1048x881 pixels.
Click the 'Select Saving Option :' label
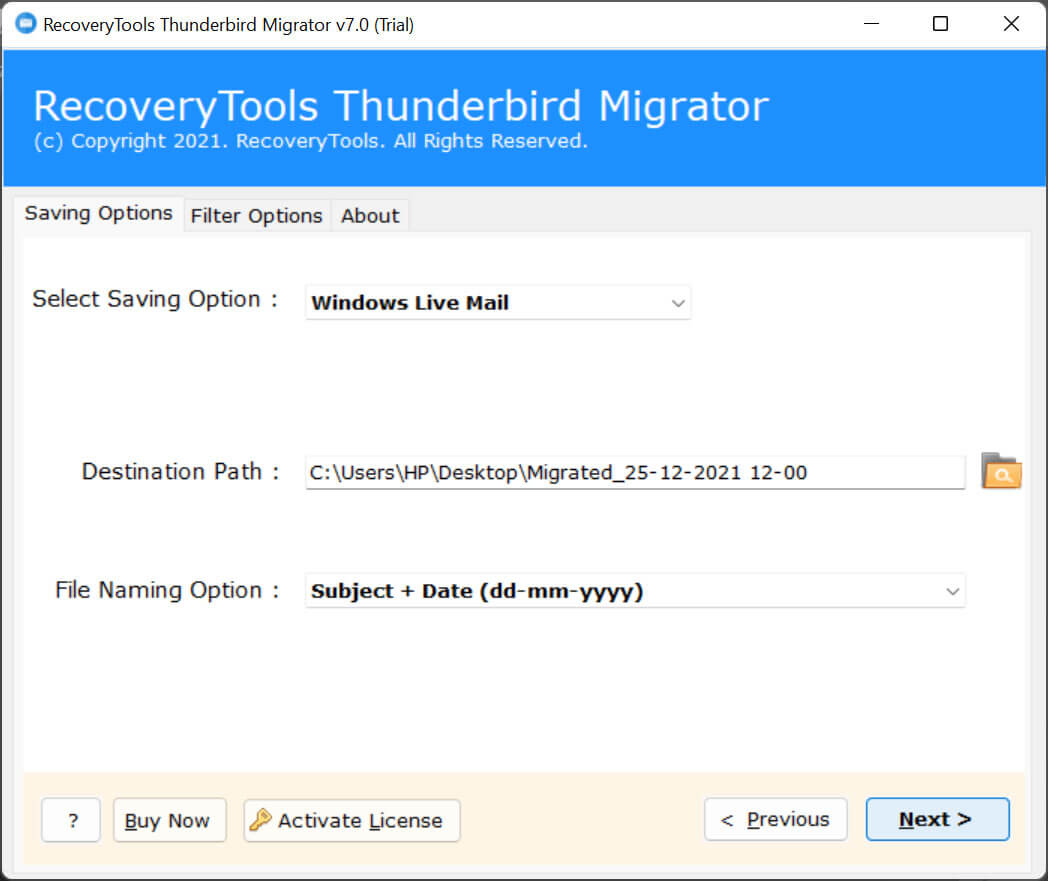tap(155, 299)
